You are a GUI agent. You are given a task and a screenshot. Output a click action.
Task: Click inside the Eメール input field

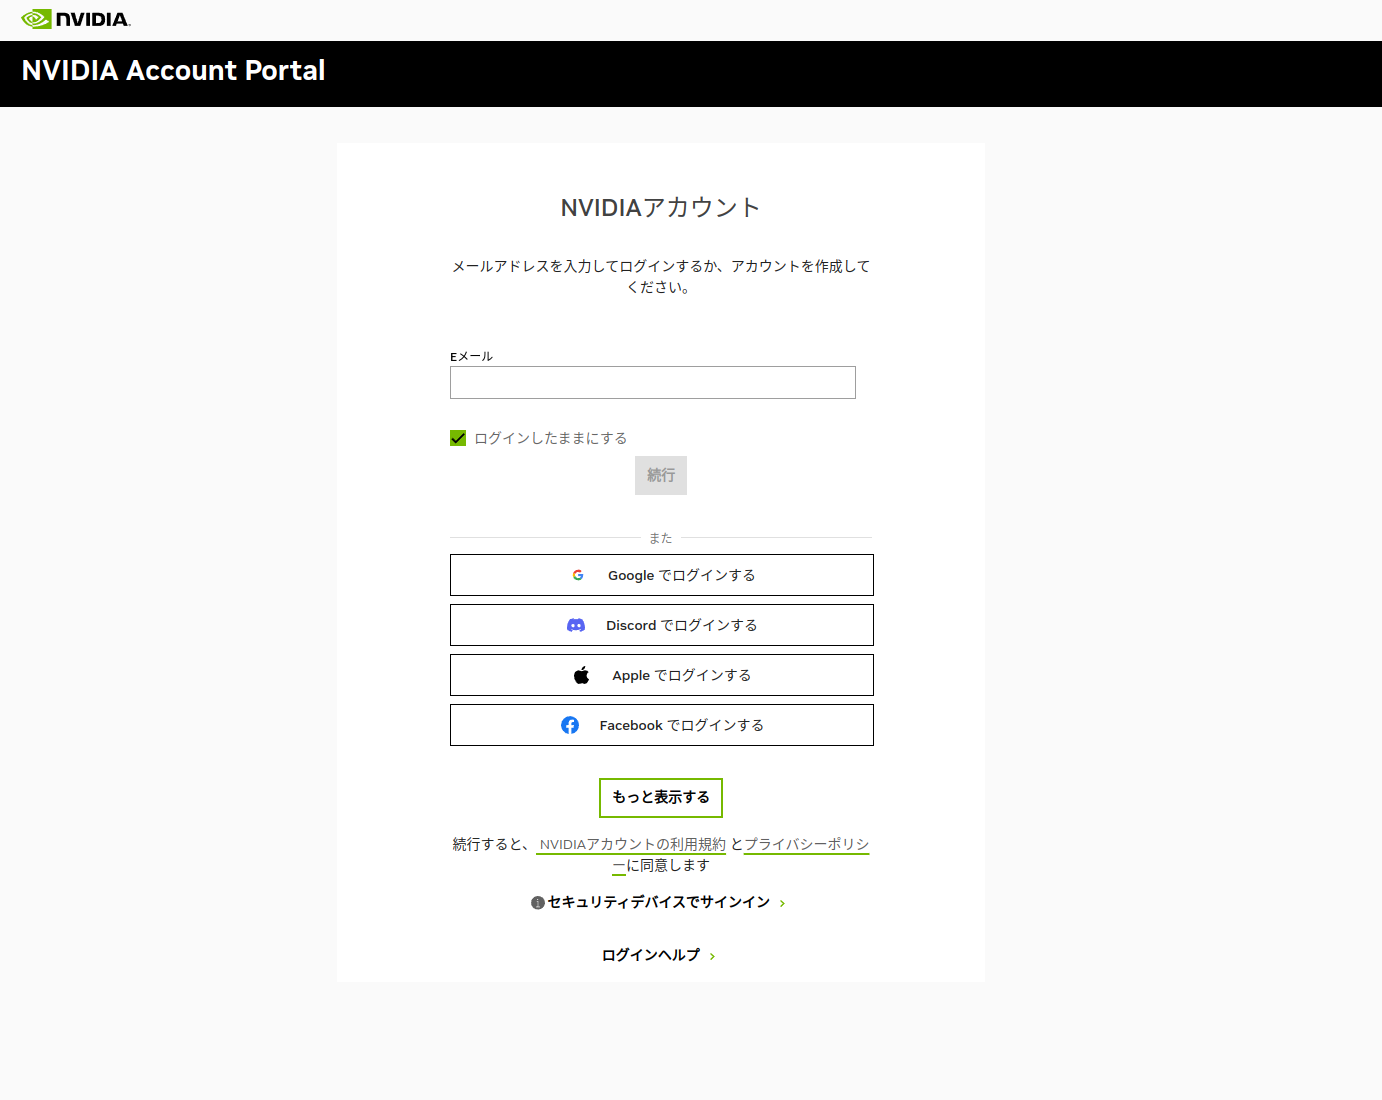tap(652, 382)
